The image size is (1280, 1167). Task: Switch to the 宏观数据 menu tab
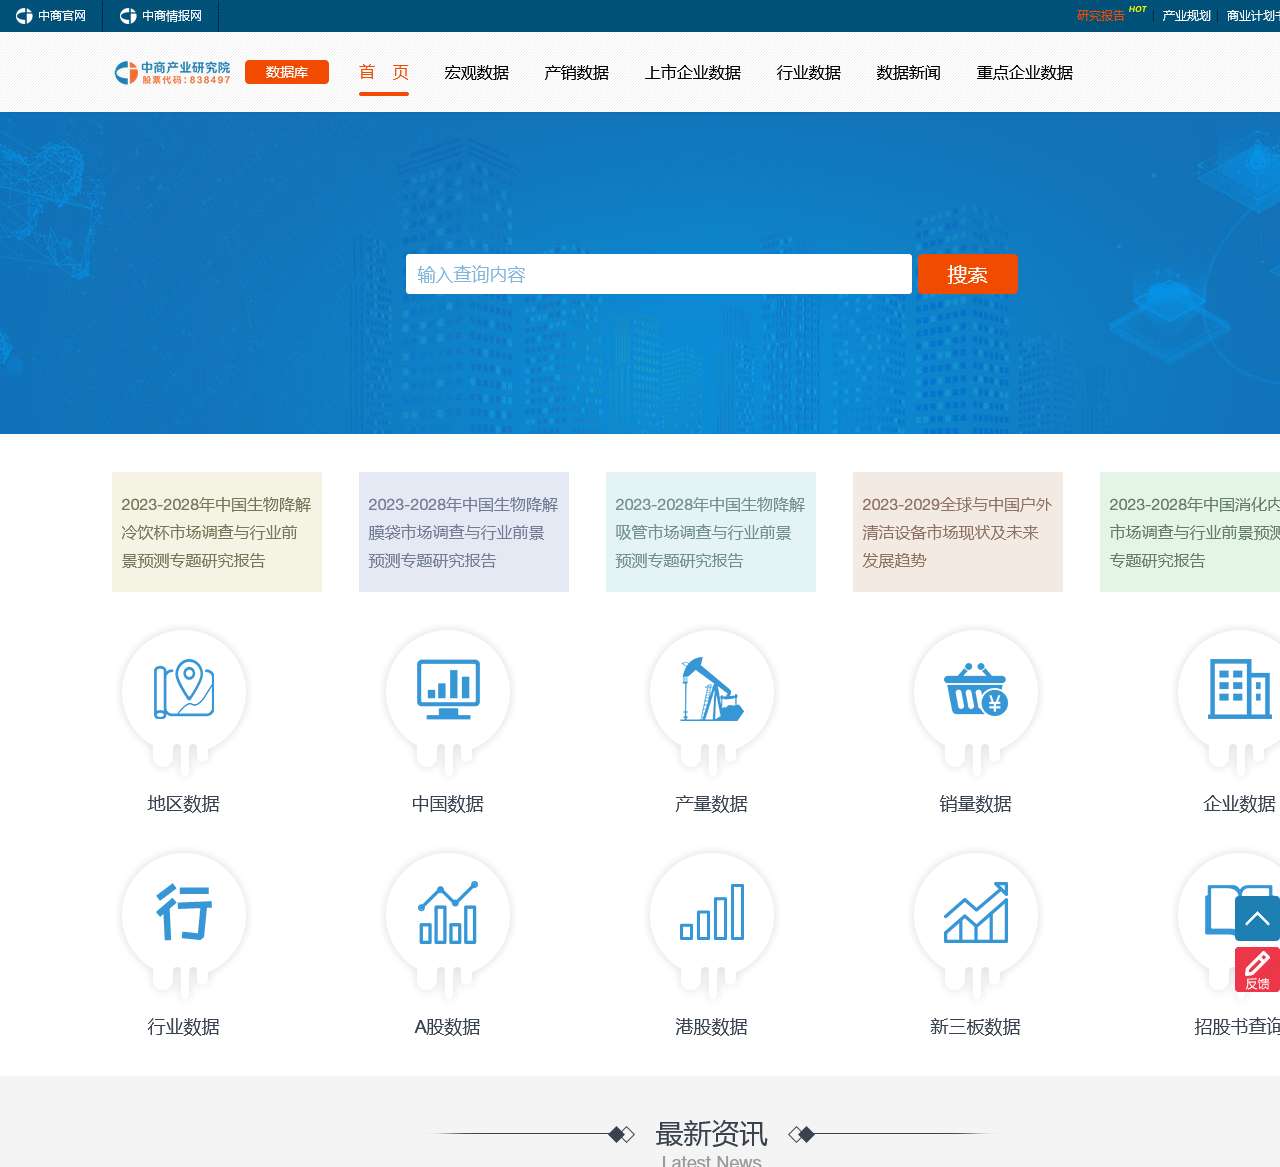pos(476,73)
